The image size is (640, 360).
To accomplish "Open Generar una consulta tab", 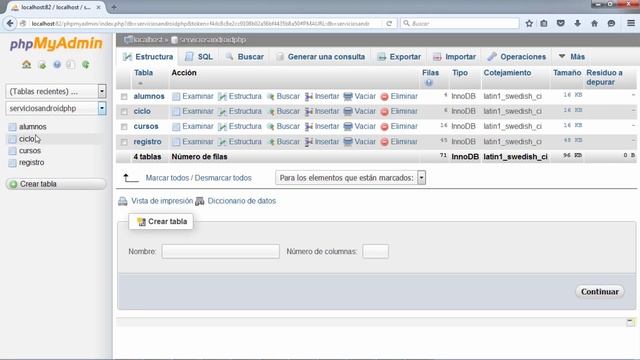I will click(x=320, y=57).
